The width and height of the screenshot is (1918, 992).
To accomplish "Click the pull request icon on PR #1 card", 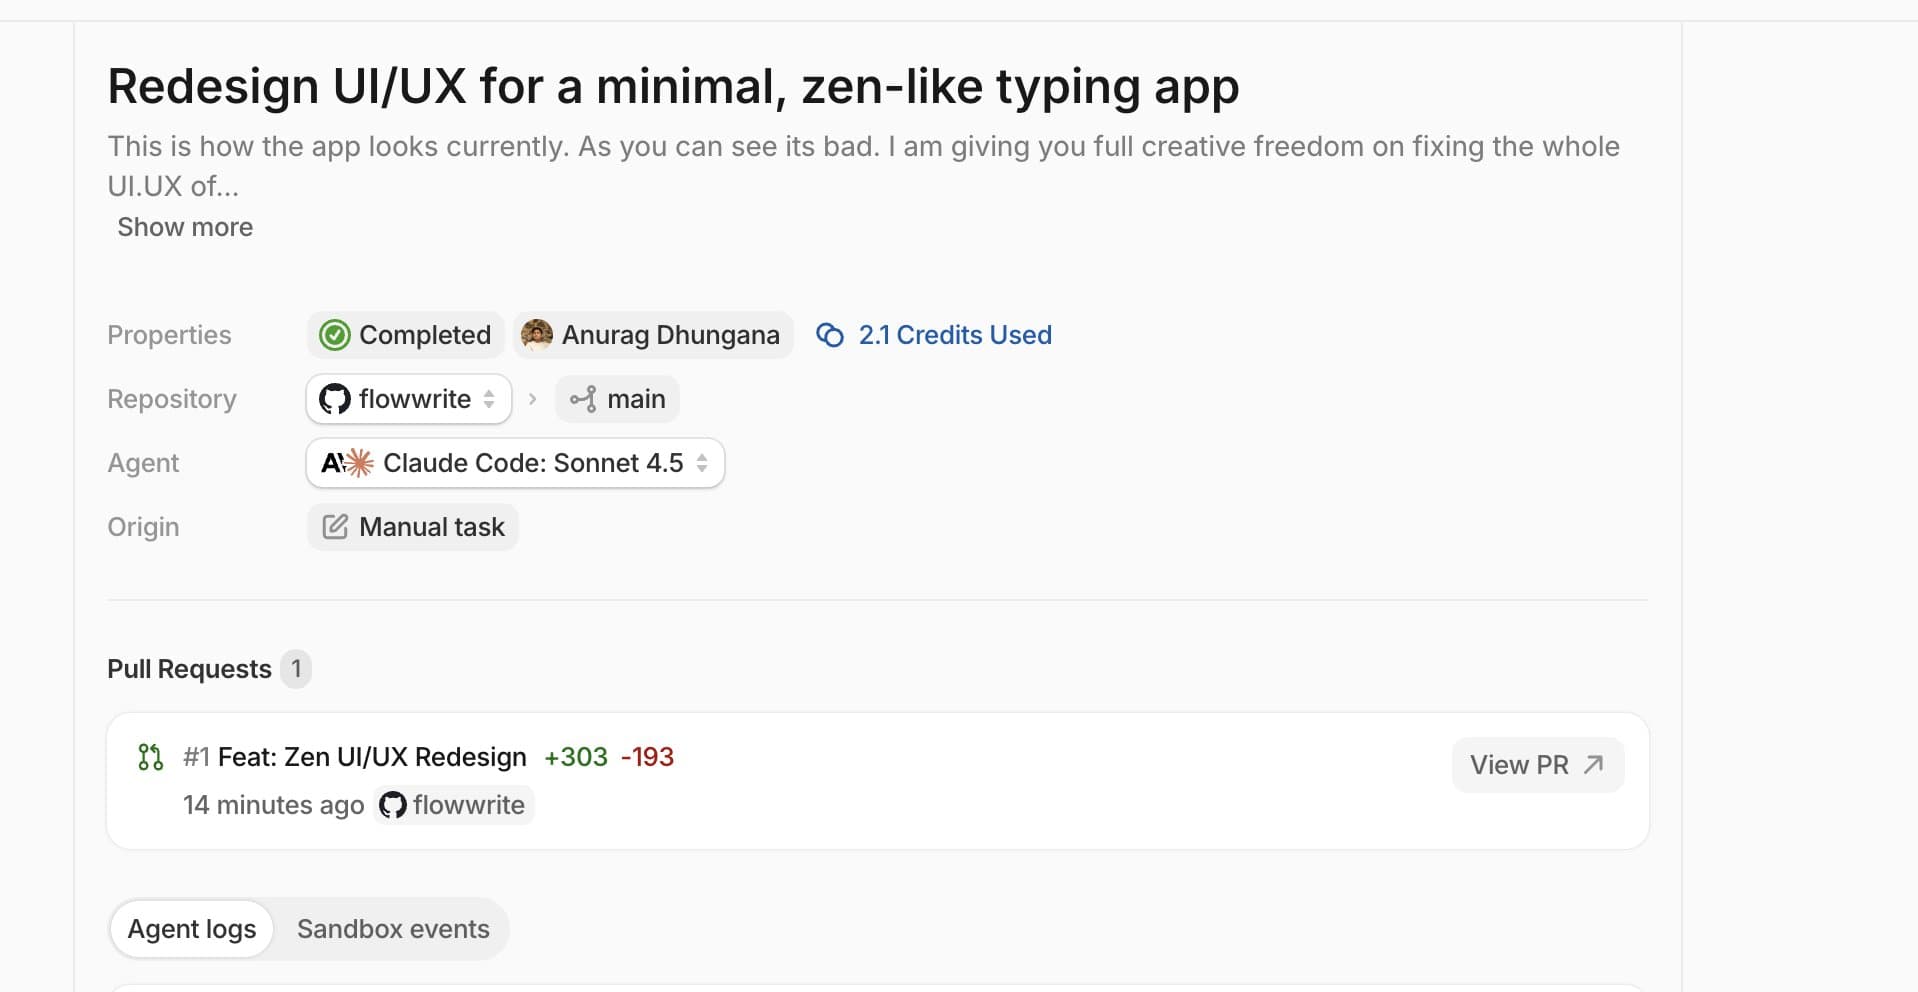I will click(x=149, y=757).
